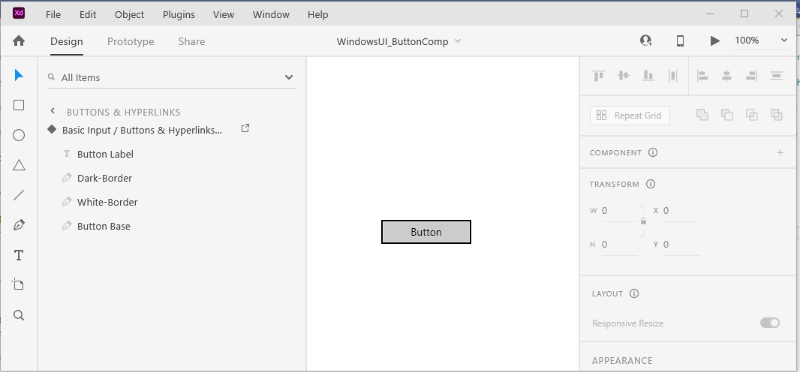This screenshot has width=800, height=372.
Task: Select the Button Base layer
Action: click(104, 226)
